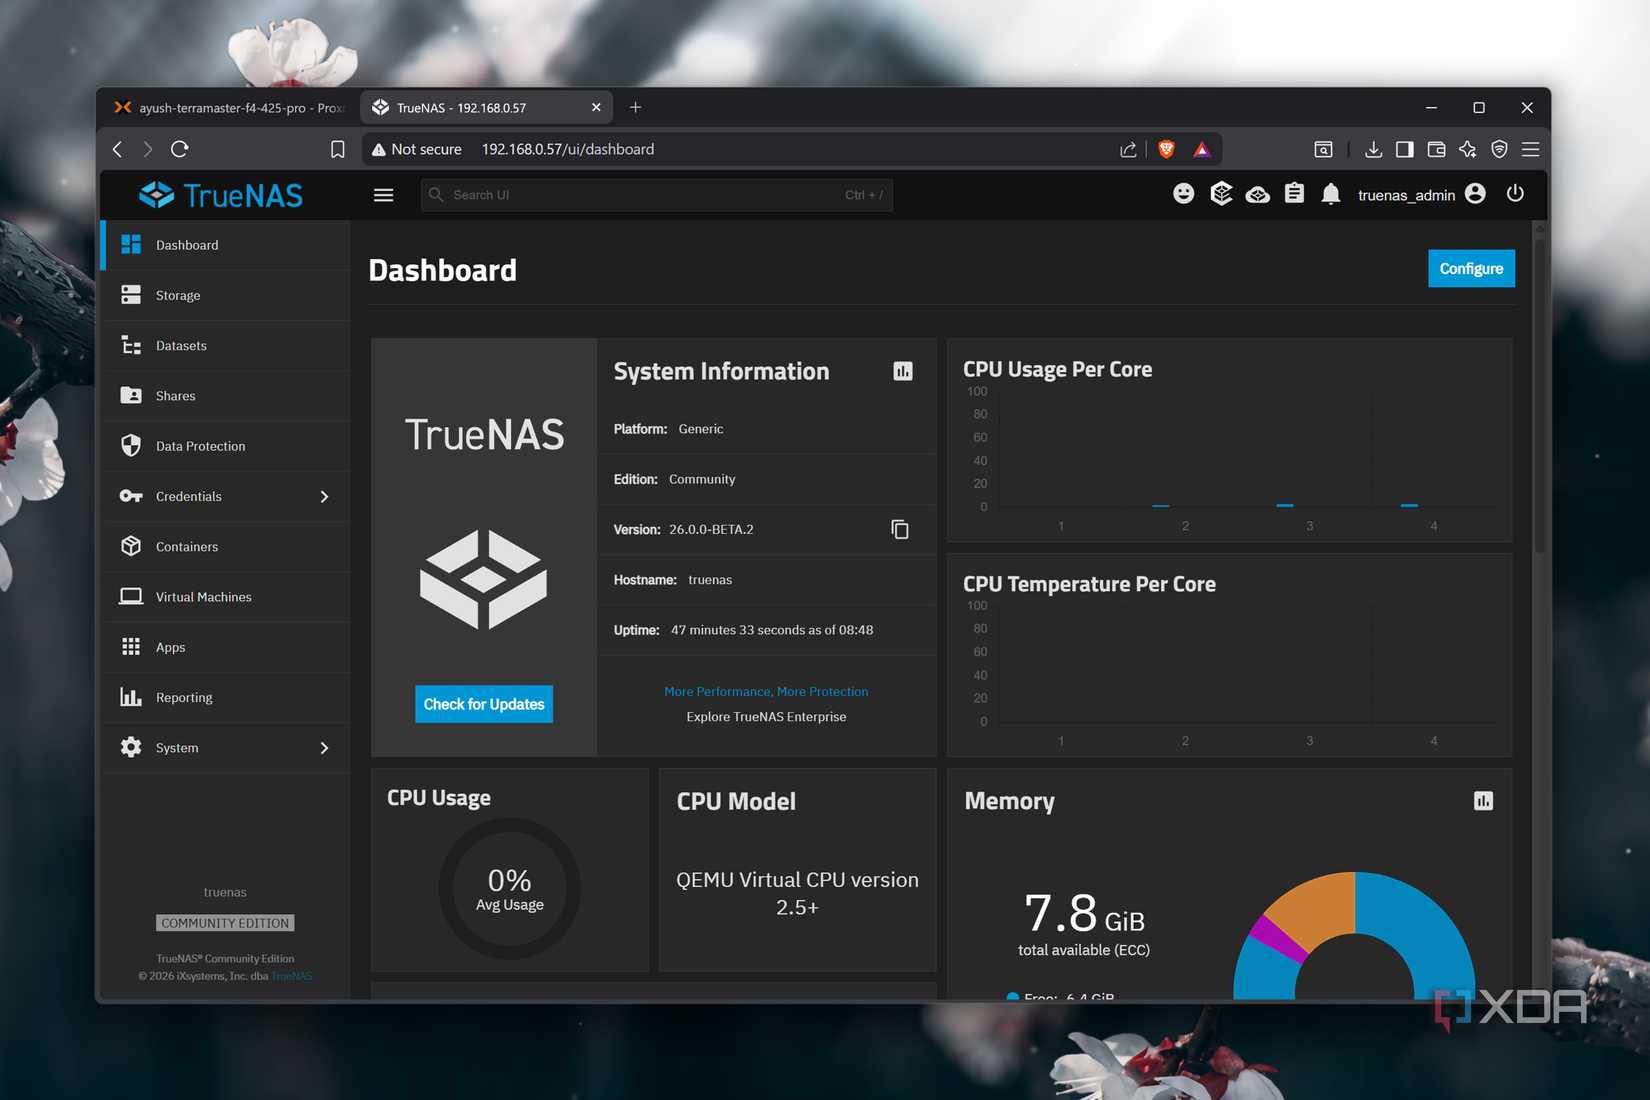Click the System gear icon

pyautogui.click(x=131, y=748)
